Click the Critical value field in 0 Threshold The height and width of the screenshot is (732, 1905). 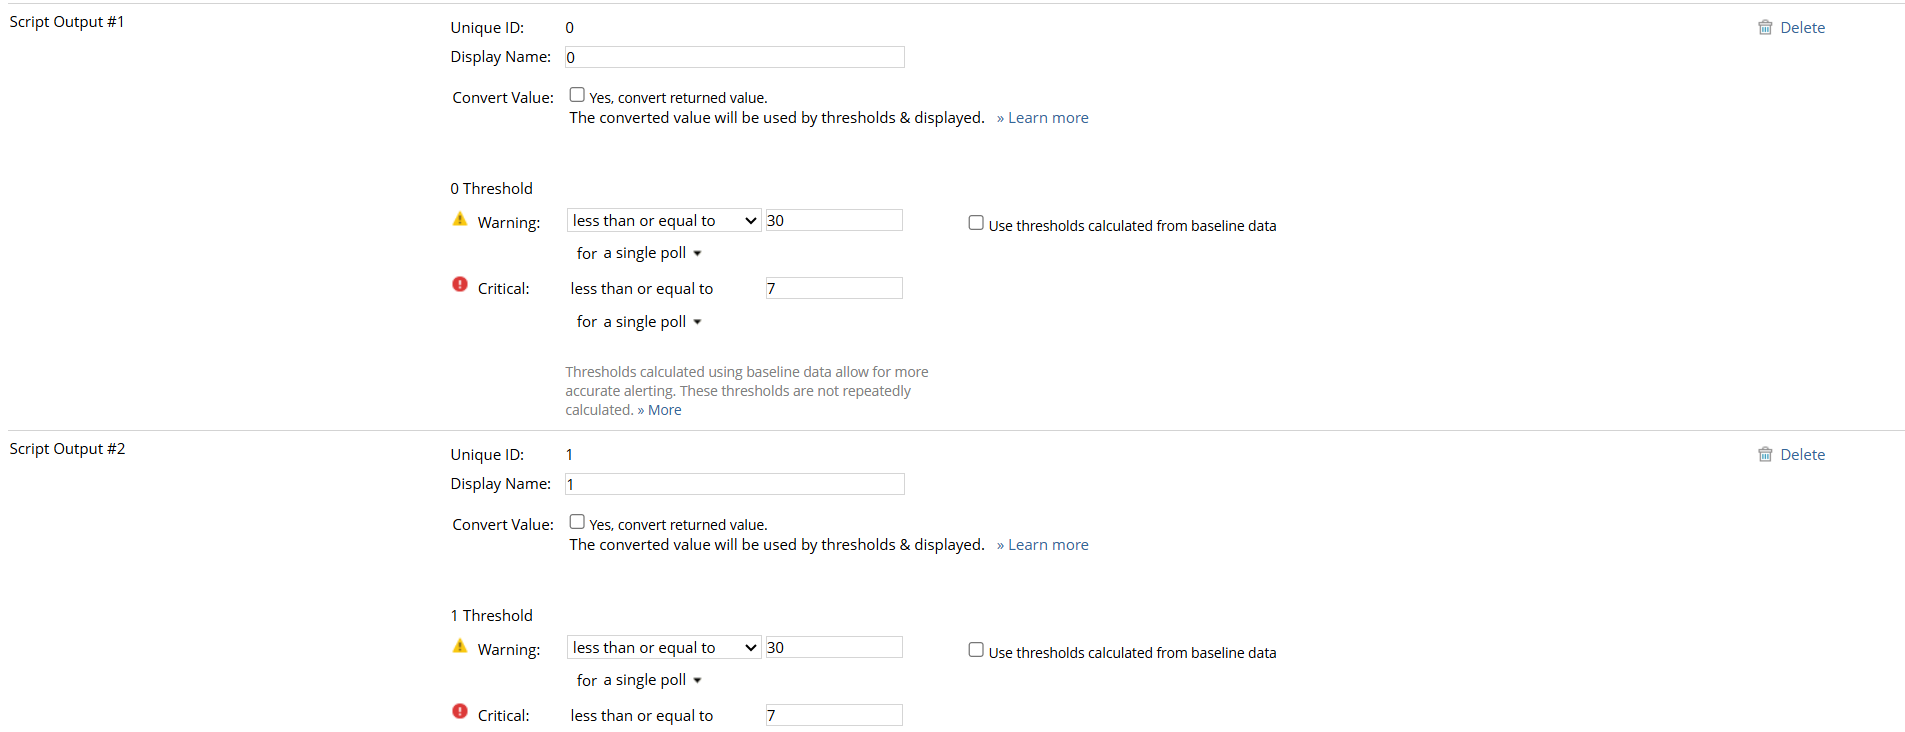pos(834,289)
